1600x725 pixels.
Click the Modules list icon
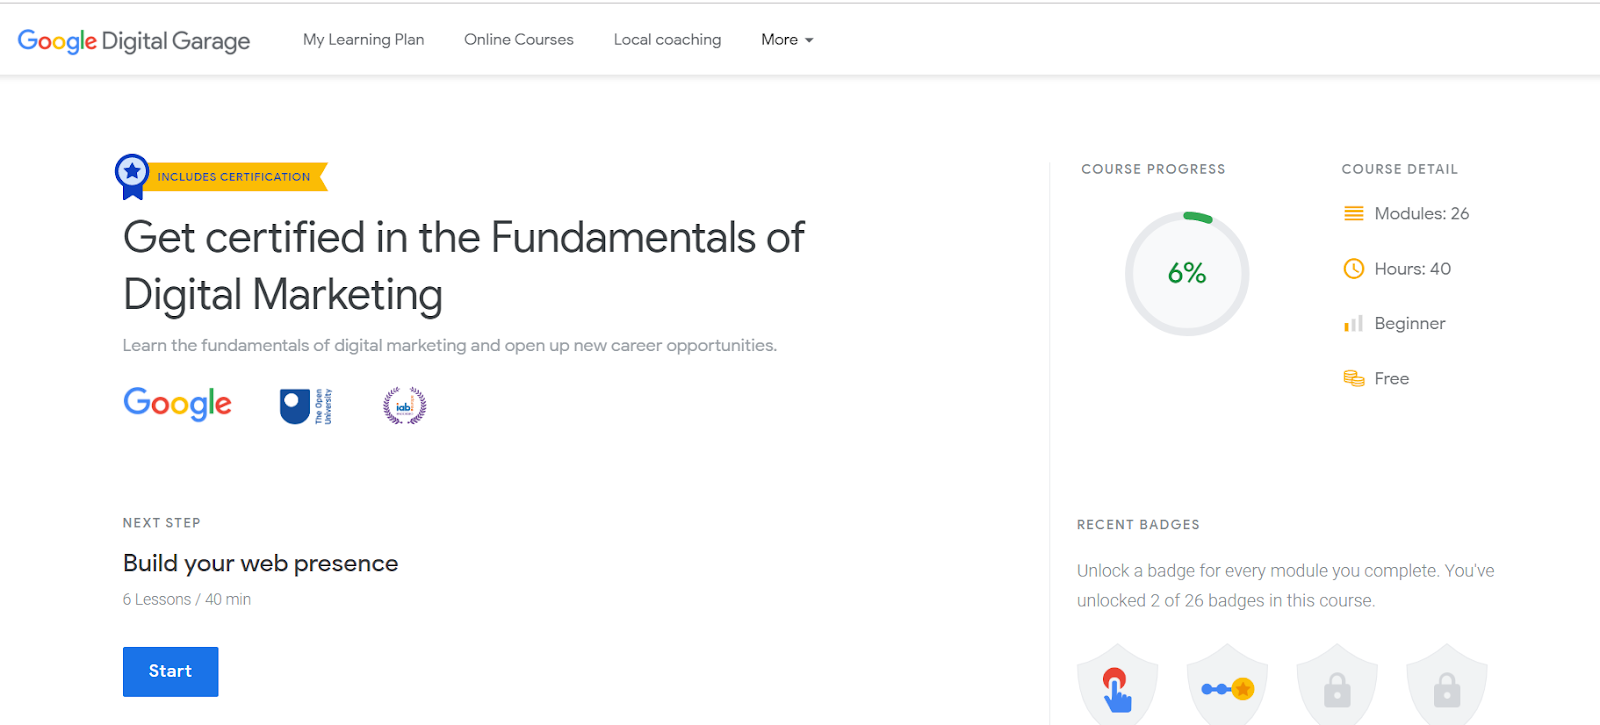point(1353,214)
